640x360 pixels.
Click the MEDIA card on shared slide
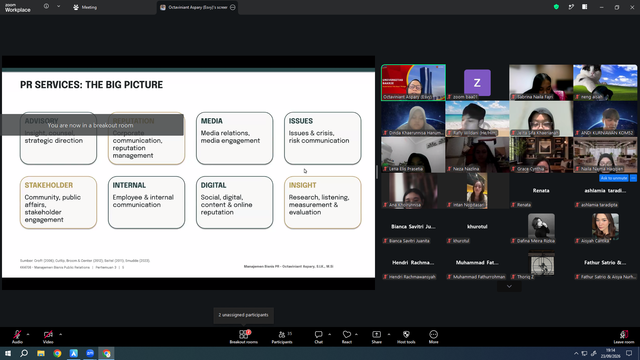point(234,138)
